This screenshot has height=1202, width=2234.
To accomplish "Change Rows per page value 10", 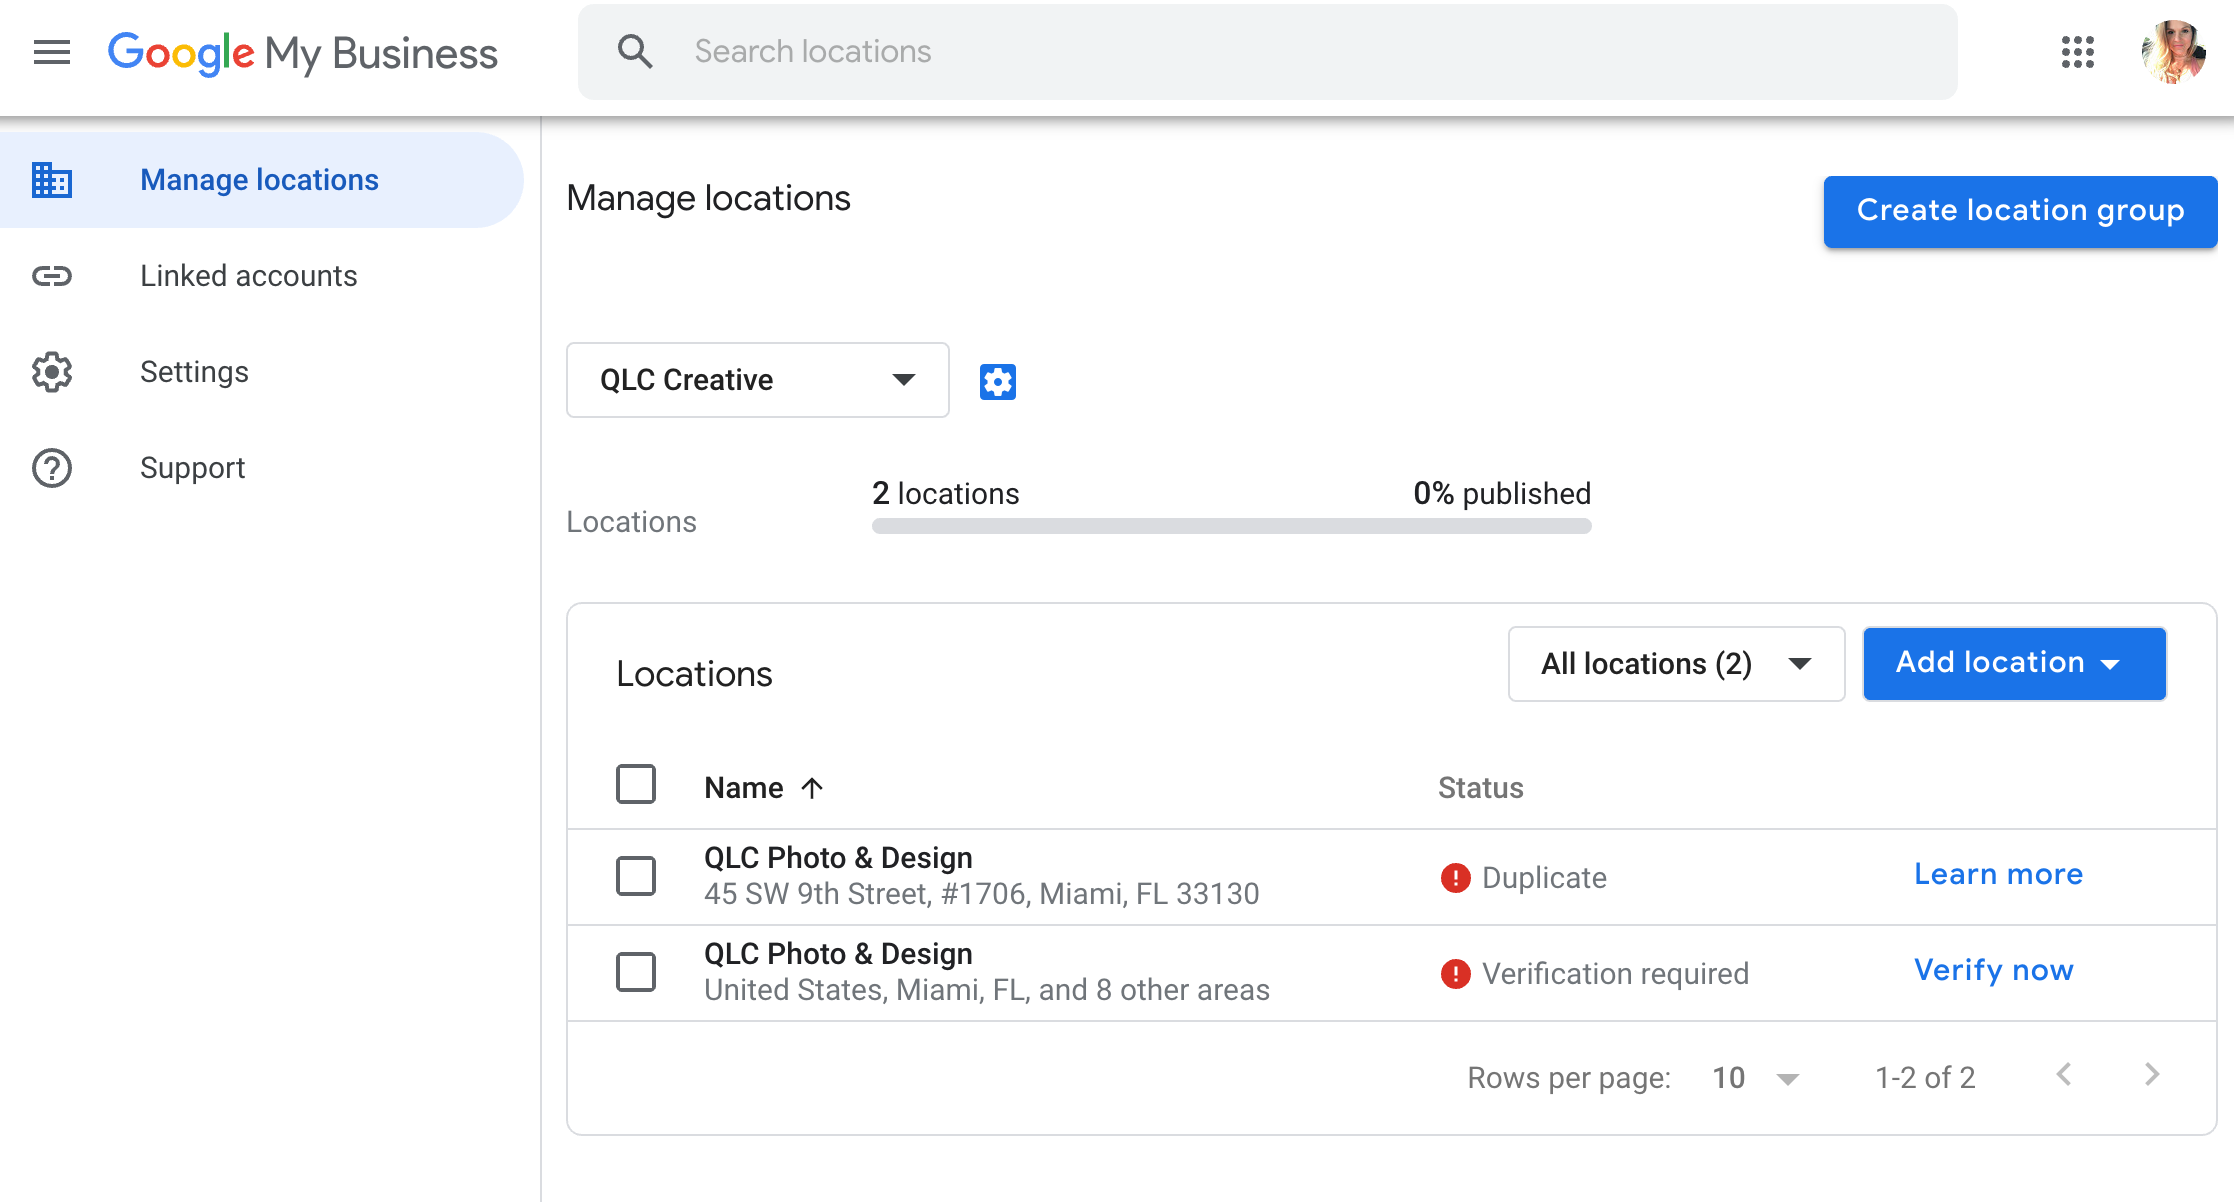I will pos(1755,1078).
